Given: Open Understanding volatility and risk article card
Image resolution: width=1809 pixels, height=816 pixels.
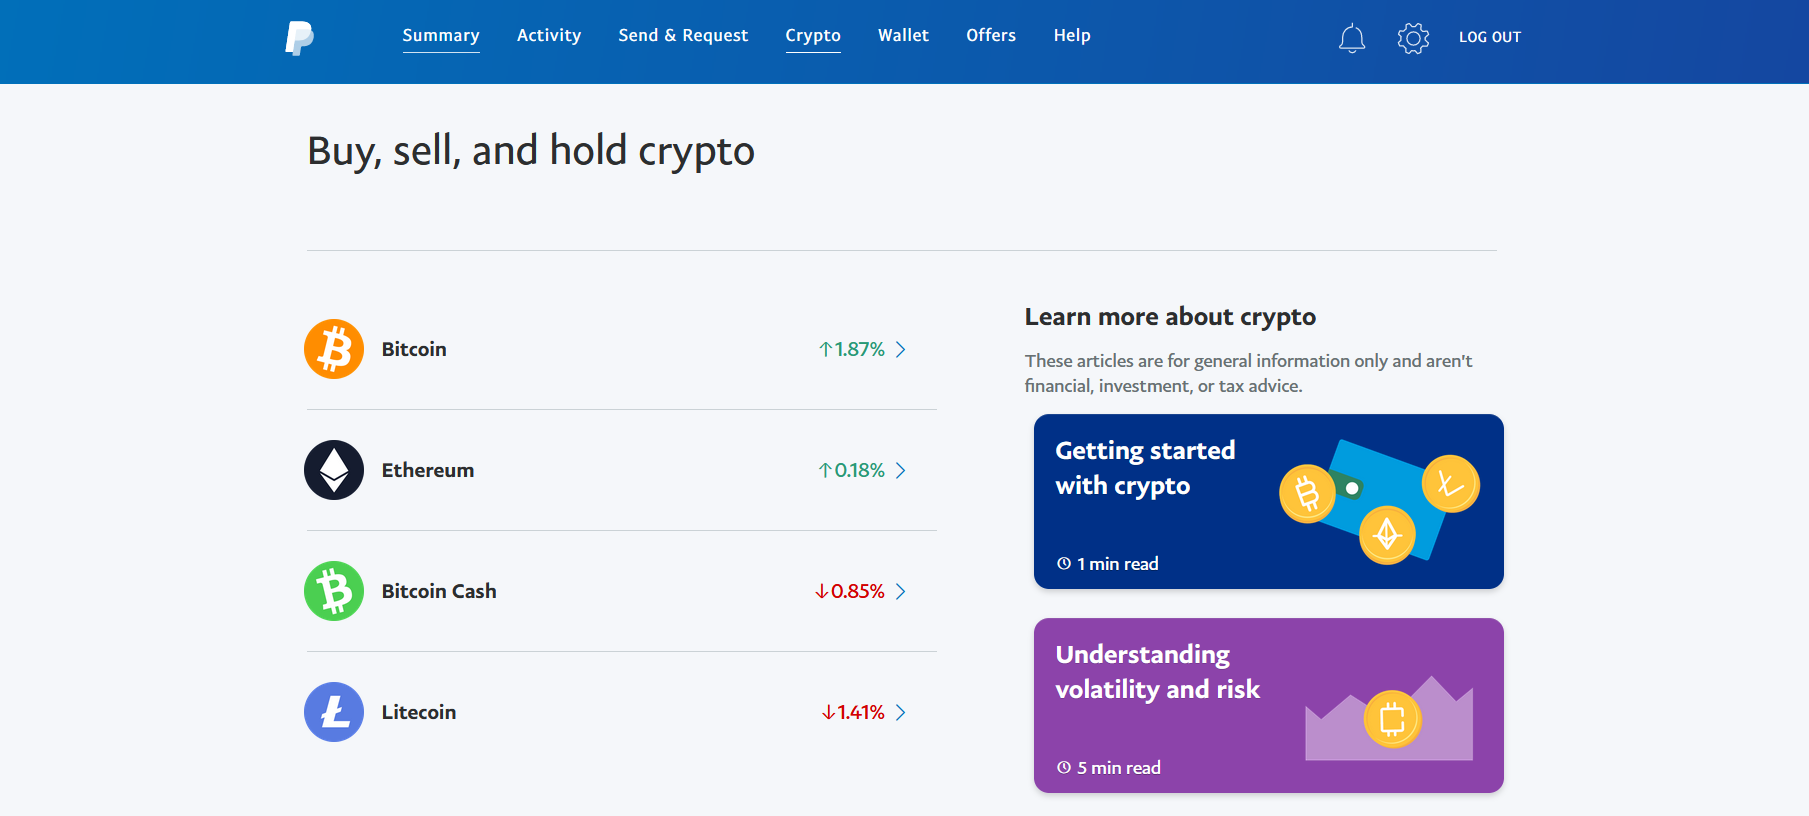Looking at the screenshot, I should point(1269,705).
